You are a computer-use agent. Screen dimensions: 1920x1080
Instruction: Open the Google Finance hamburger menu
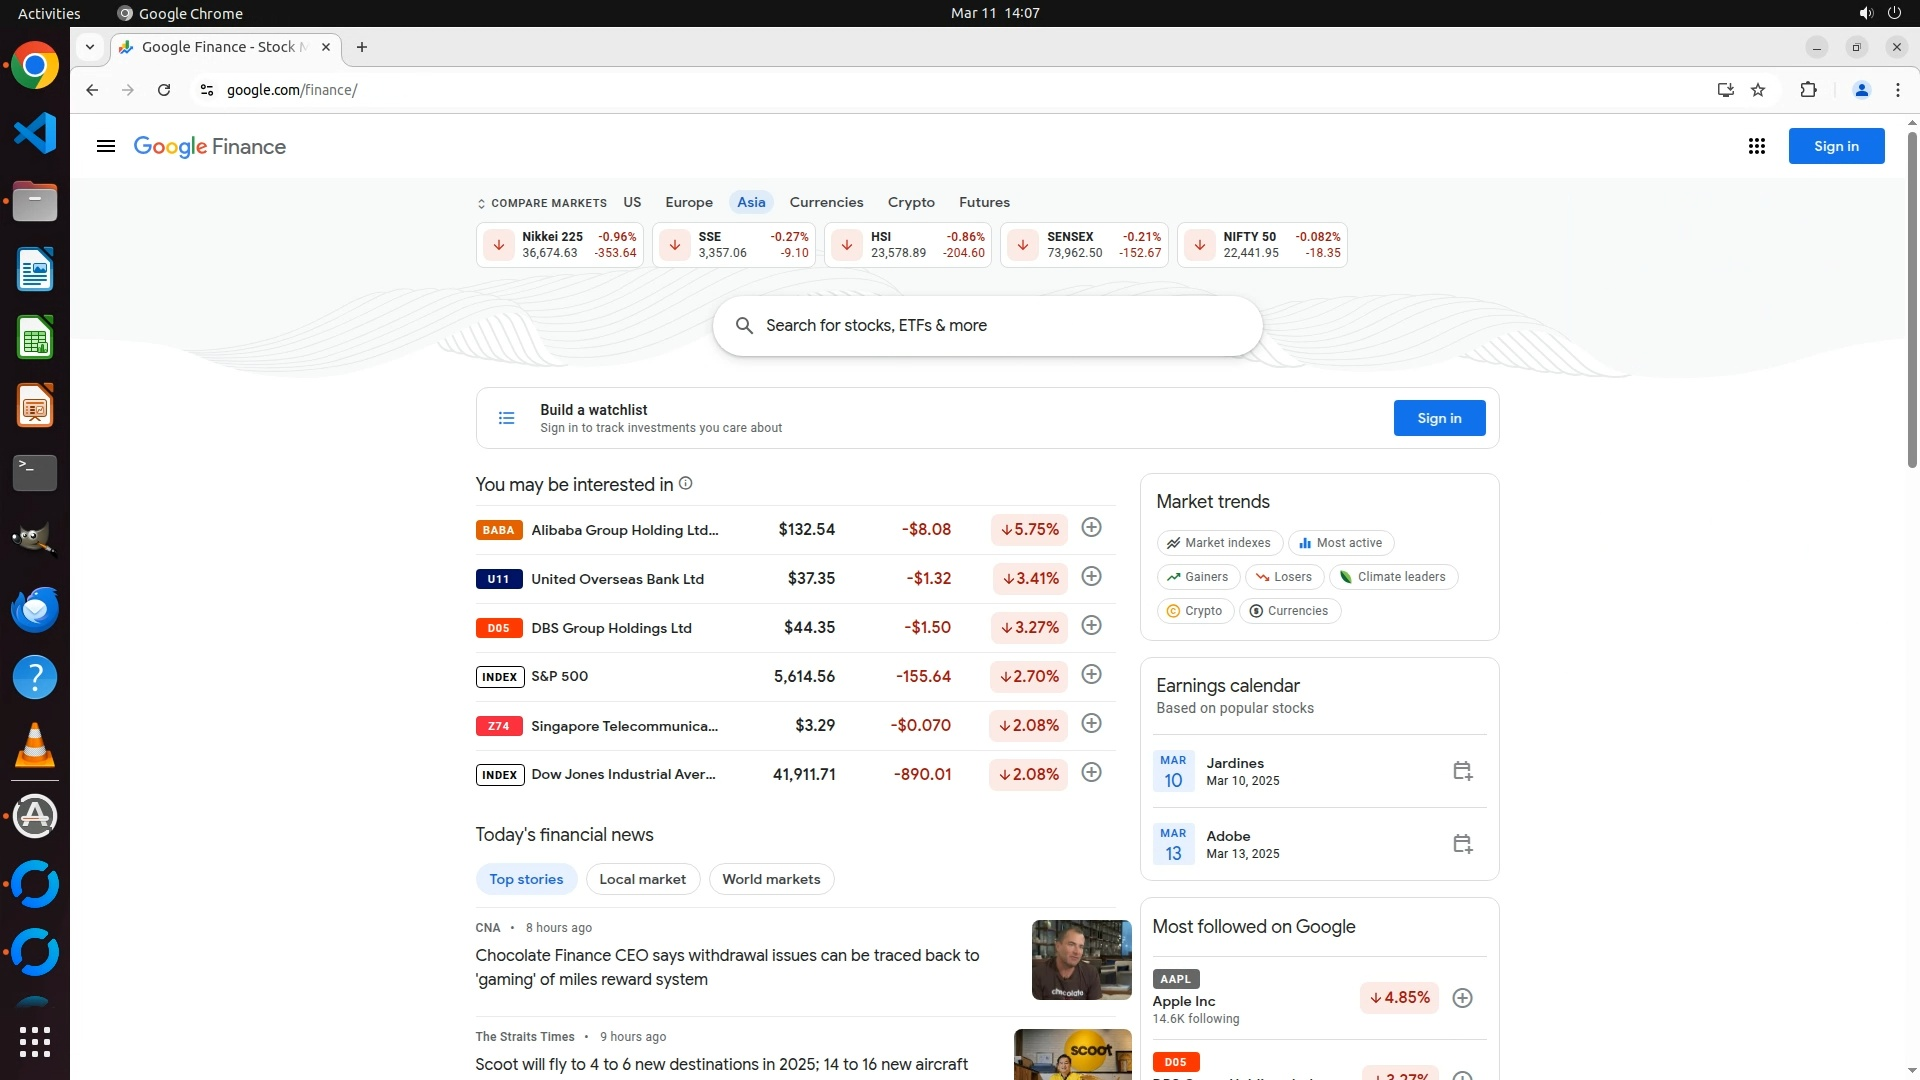[x=106, y=147]
